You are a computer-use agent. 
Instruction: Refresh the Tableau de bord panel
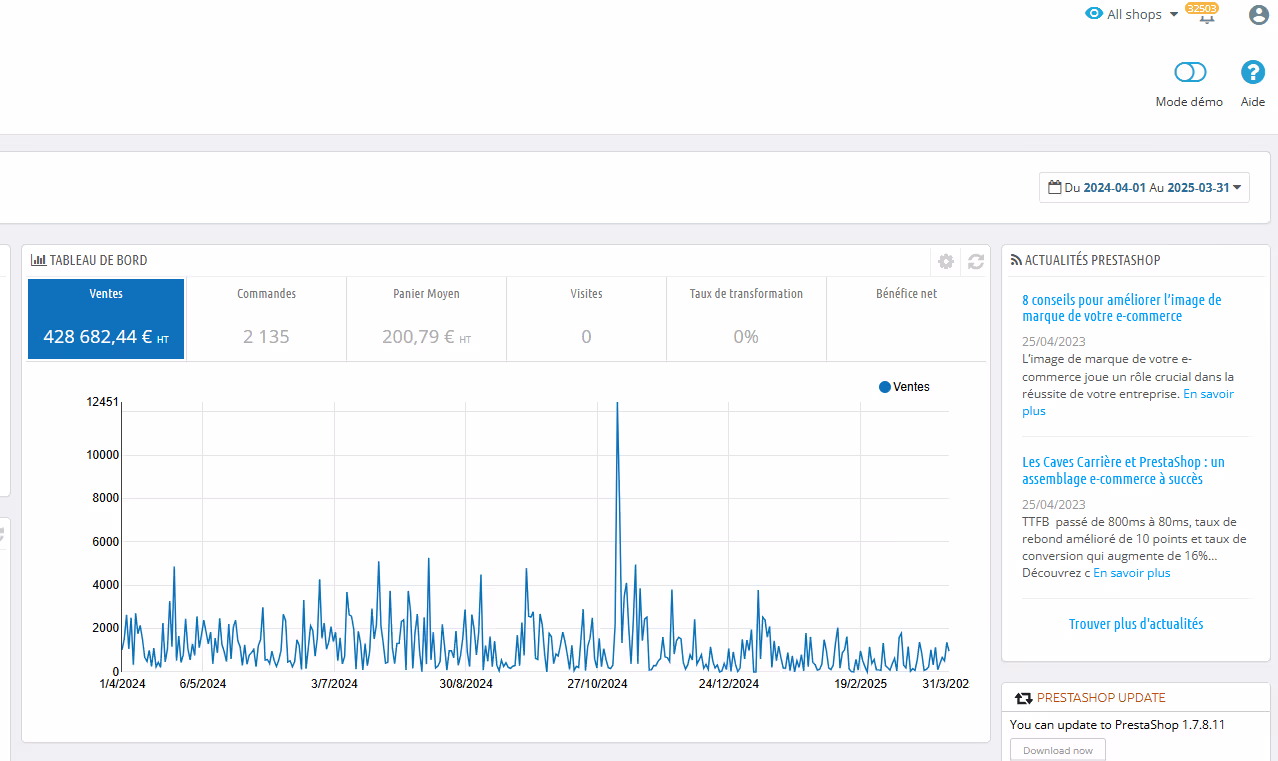pos(976,261)
